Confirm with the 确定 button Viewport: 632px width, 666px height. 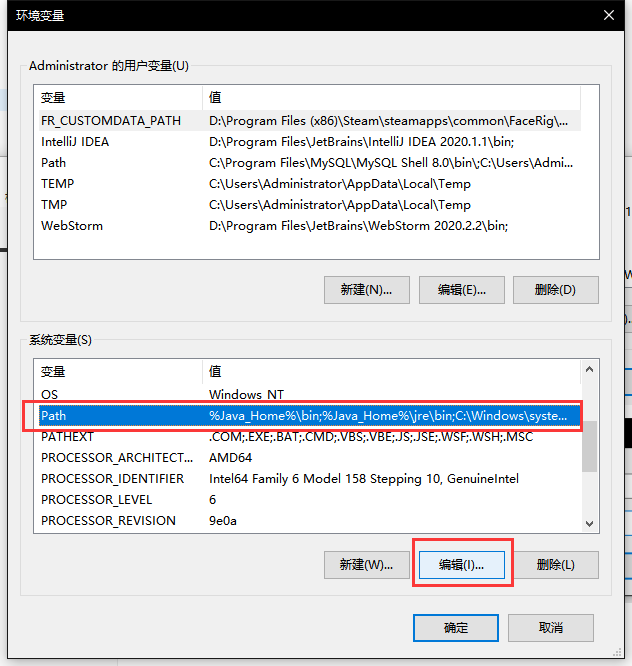[x=456, y=628]
